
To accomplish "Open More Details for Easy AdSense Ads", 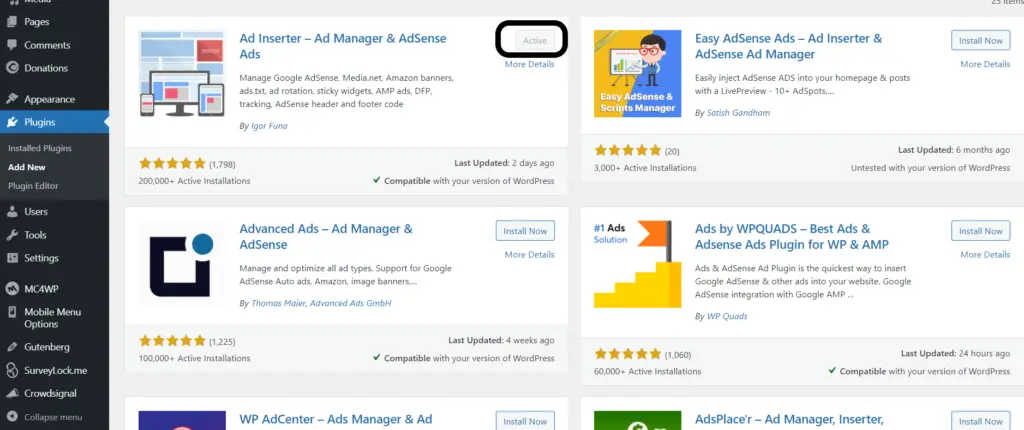I will pyautogui.click(x=985, y=64).
